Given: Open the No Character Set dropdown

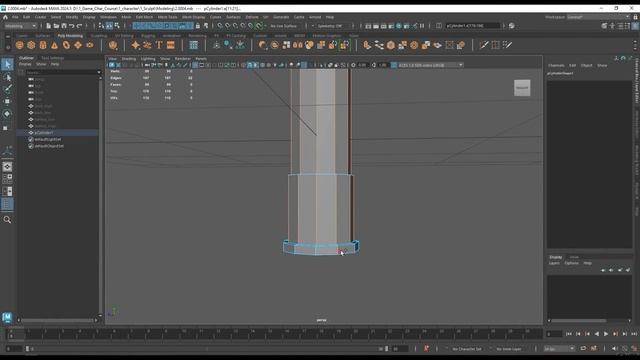Looking at the screenshot, I should (x=467, y=349).
